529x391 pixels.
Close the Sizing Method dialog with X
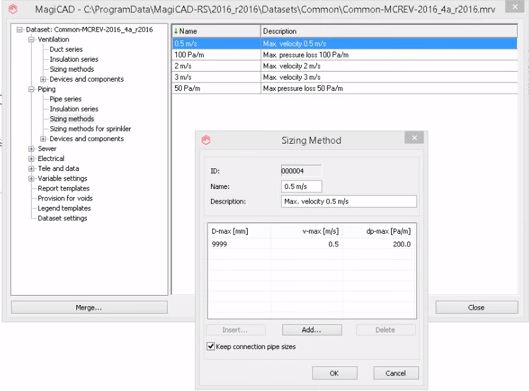414,137
